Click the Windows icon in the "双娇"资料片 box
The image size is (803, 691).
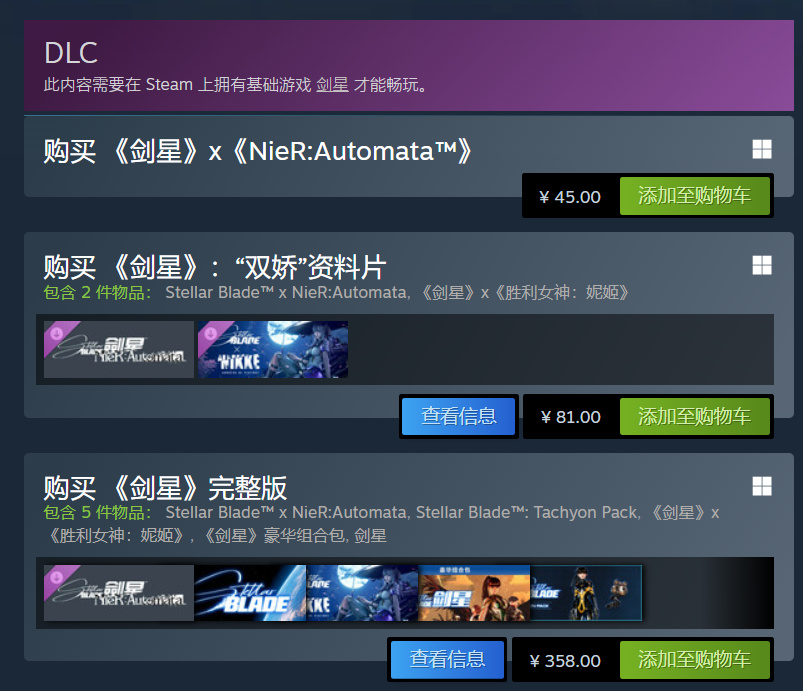click(x=762, y=265)
